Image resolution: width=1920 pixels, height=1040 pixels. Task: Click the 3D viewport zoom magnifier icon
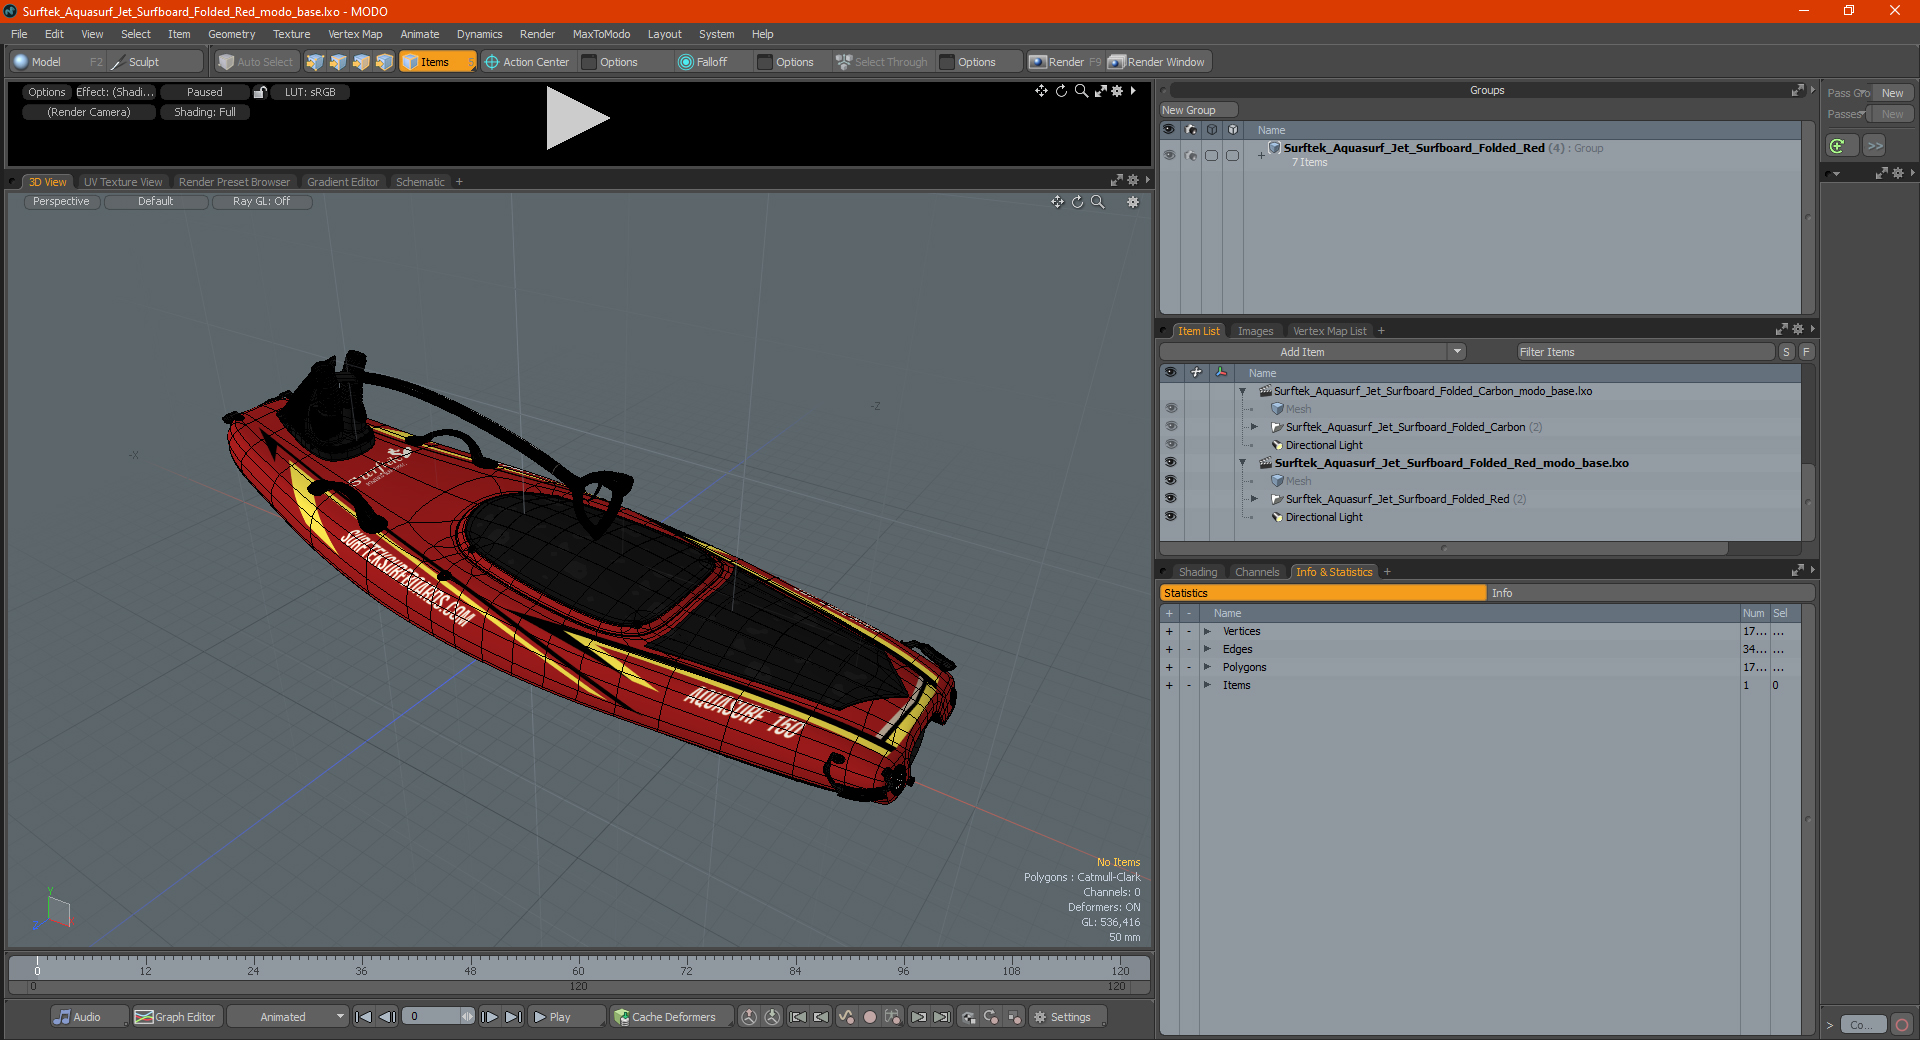(x=1098, y=202)
